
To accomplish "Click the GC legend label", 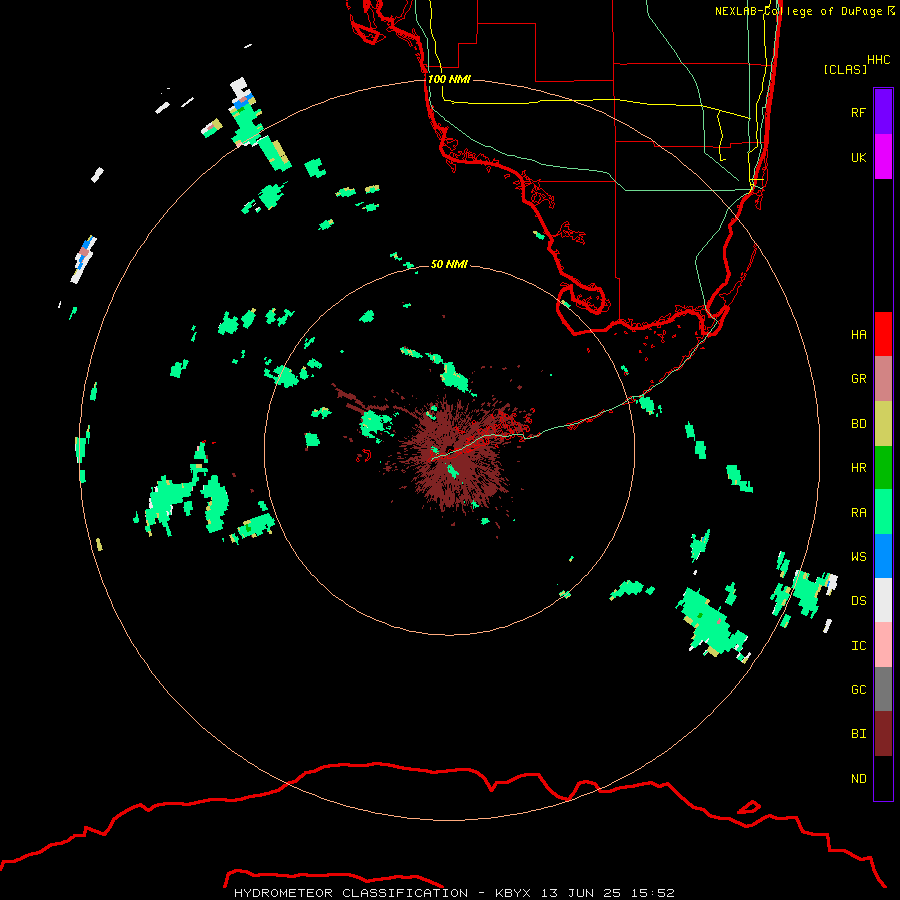I will tap(858, 689).
